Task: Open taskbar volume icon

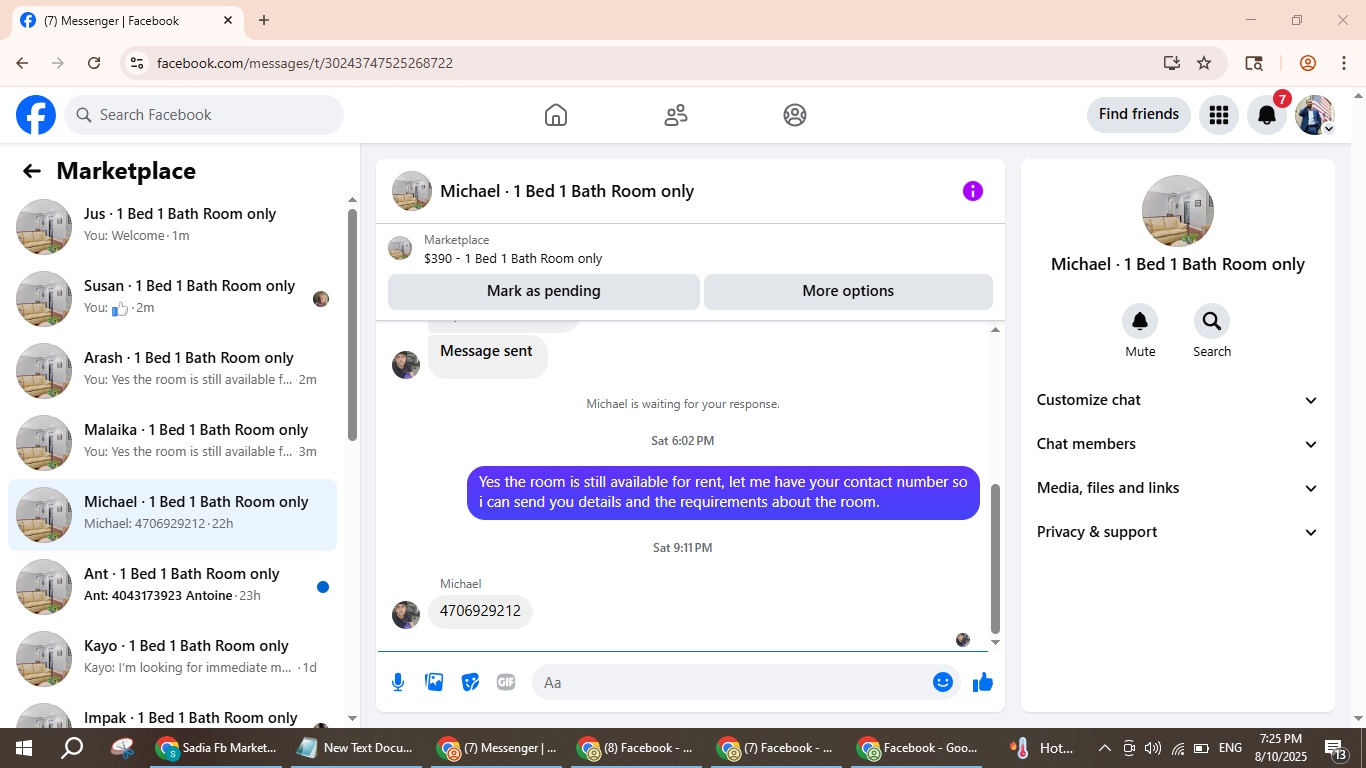Action: click(1152, 748)
